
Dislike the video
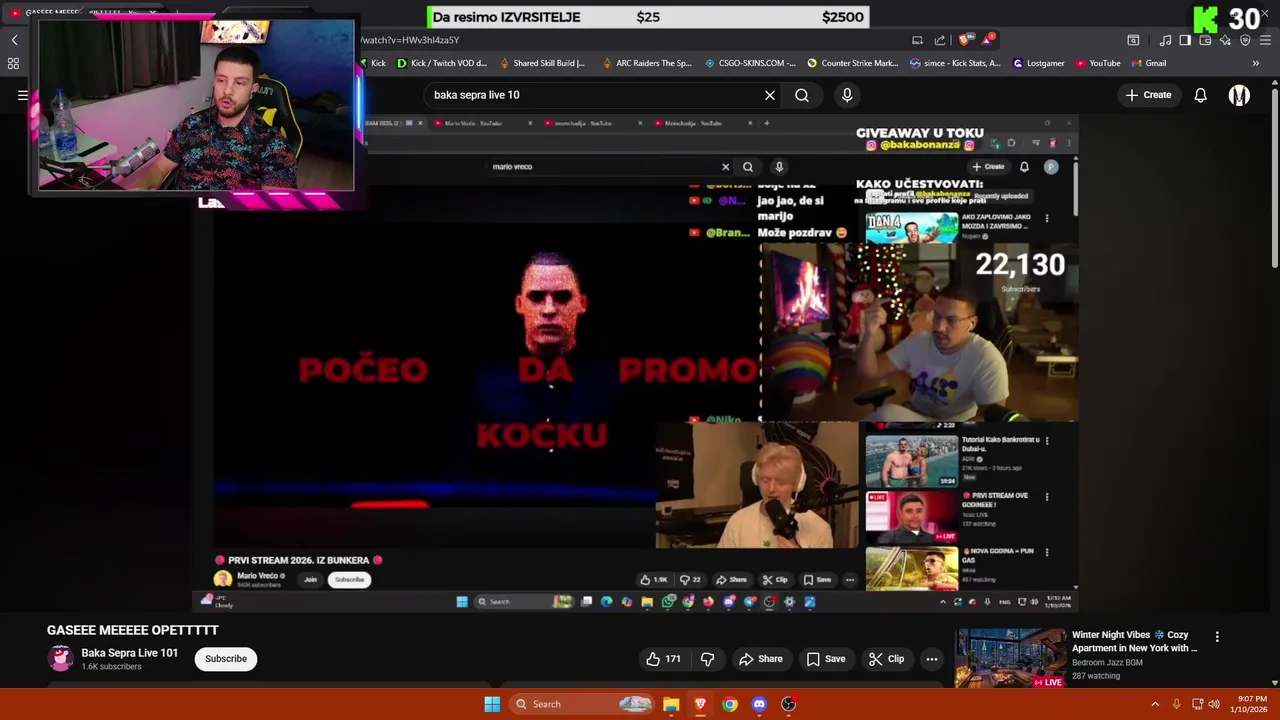(x=707, y=659)
